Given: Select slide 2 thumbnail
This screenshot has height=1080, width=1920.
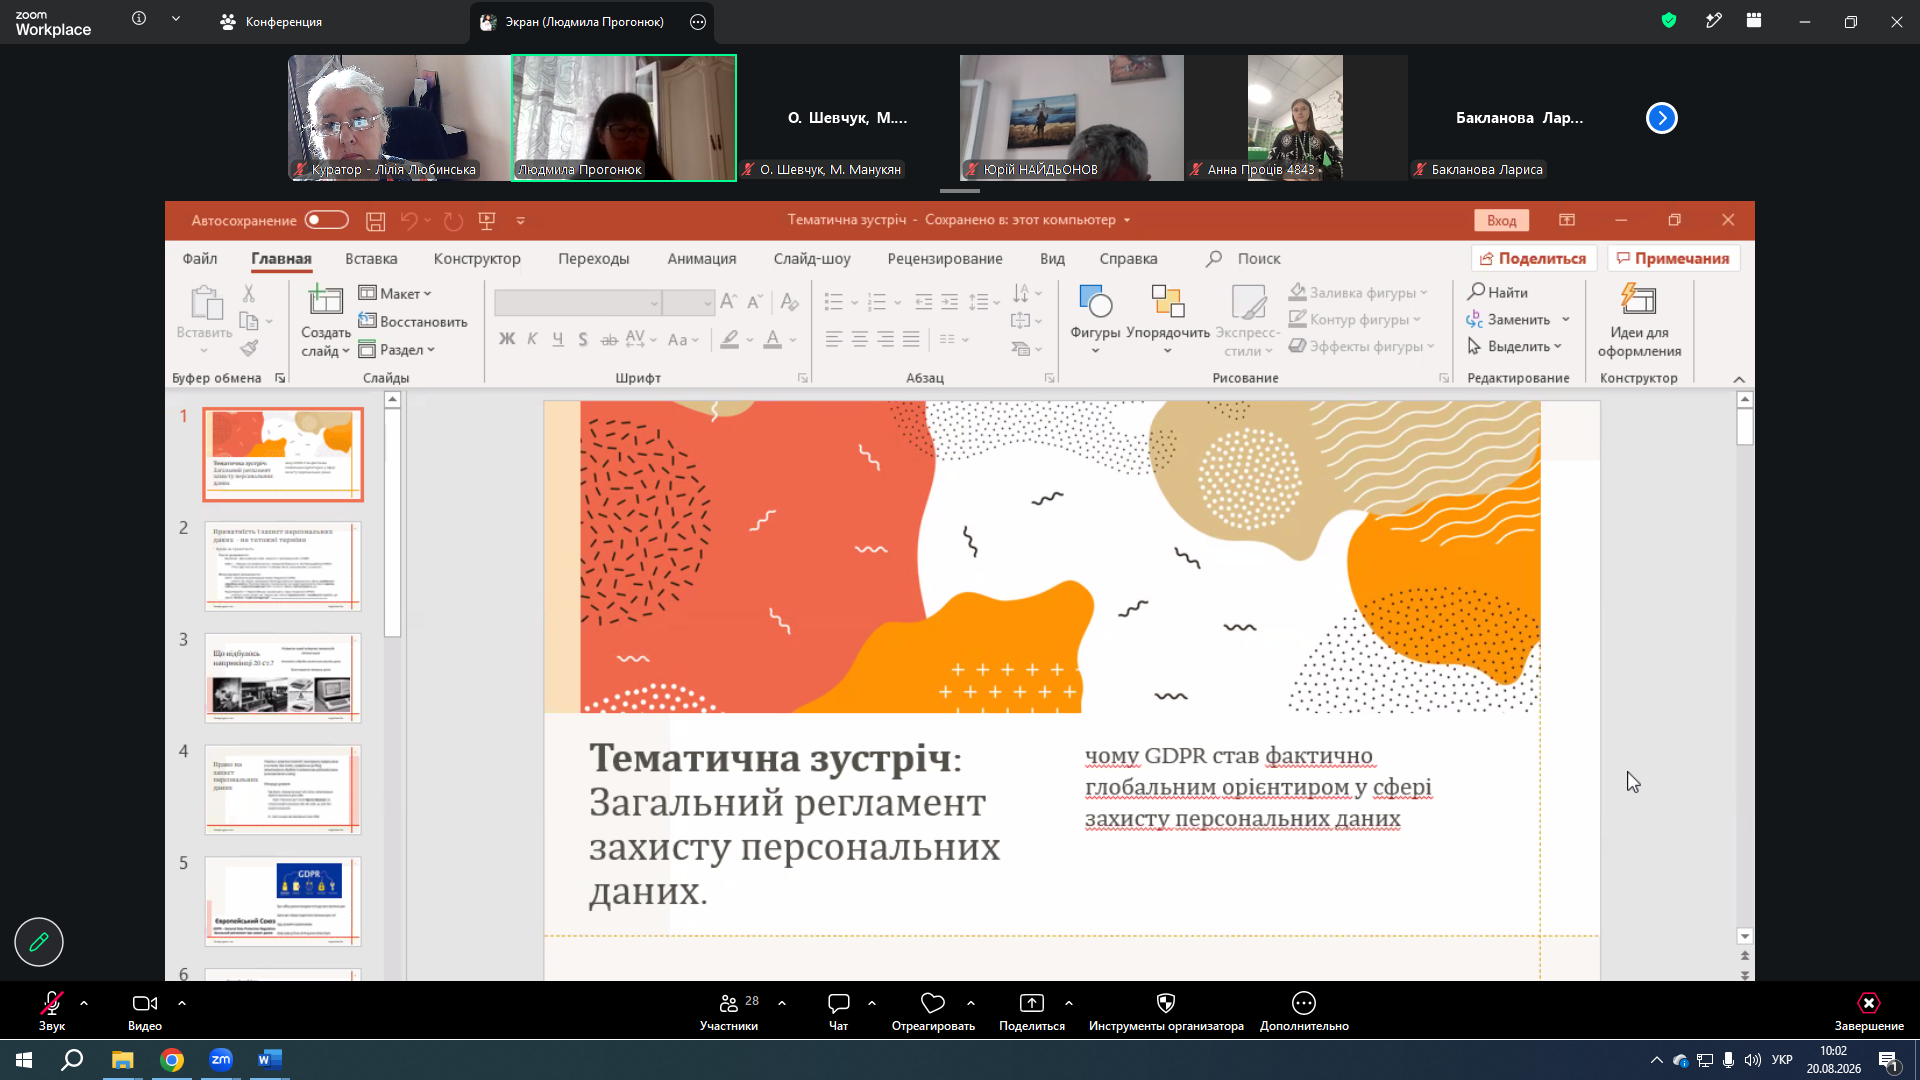Looking at the screenshot, I should coord(283,566).
